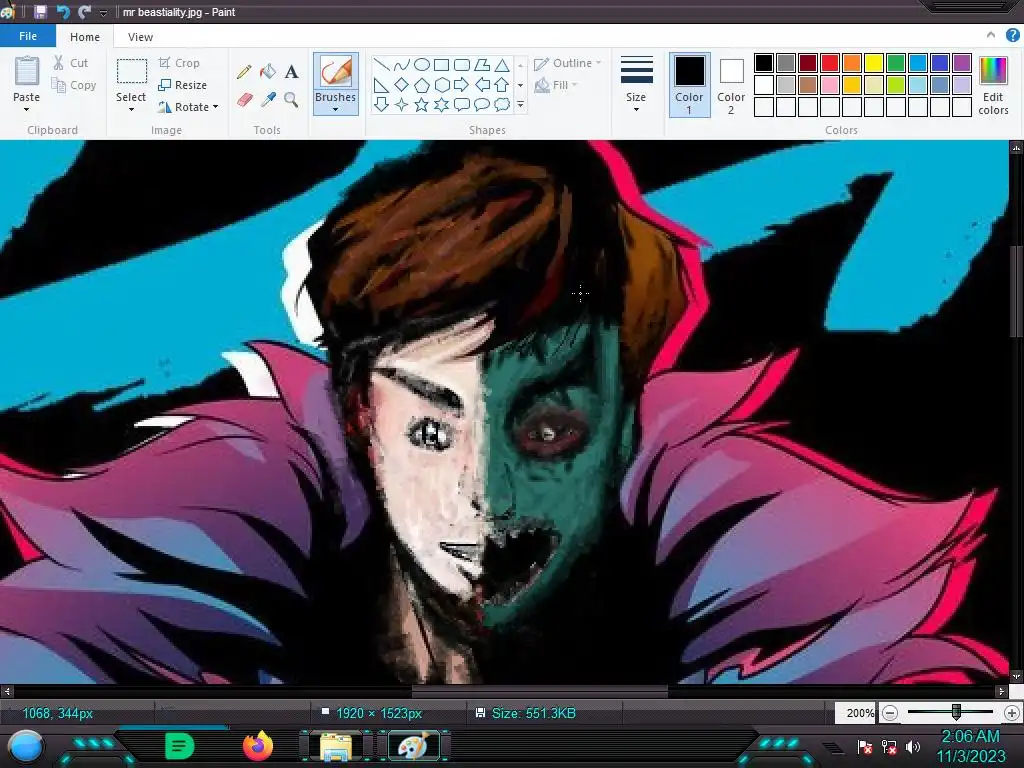1024x768 pixels.
Task: Open the Select dropdown arrow
Action: (131, 110)
